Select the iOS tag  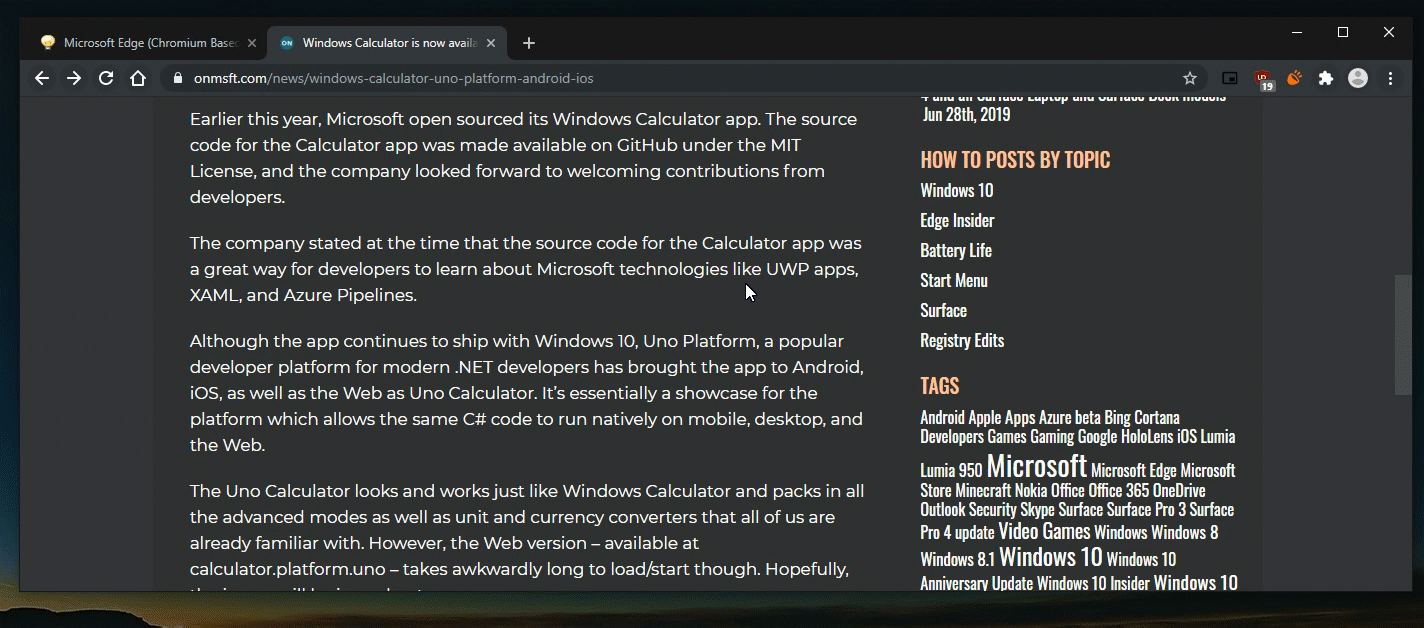tap(1187, 436)
